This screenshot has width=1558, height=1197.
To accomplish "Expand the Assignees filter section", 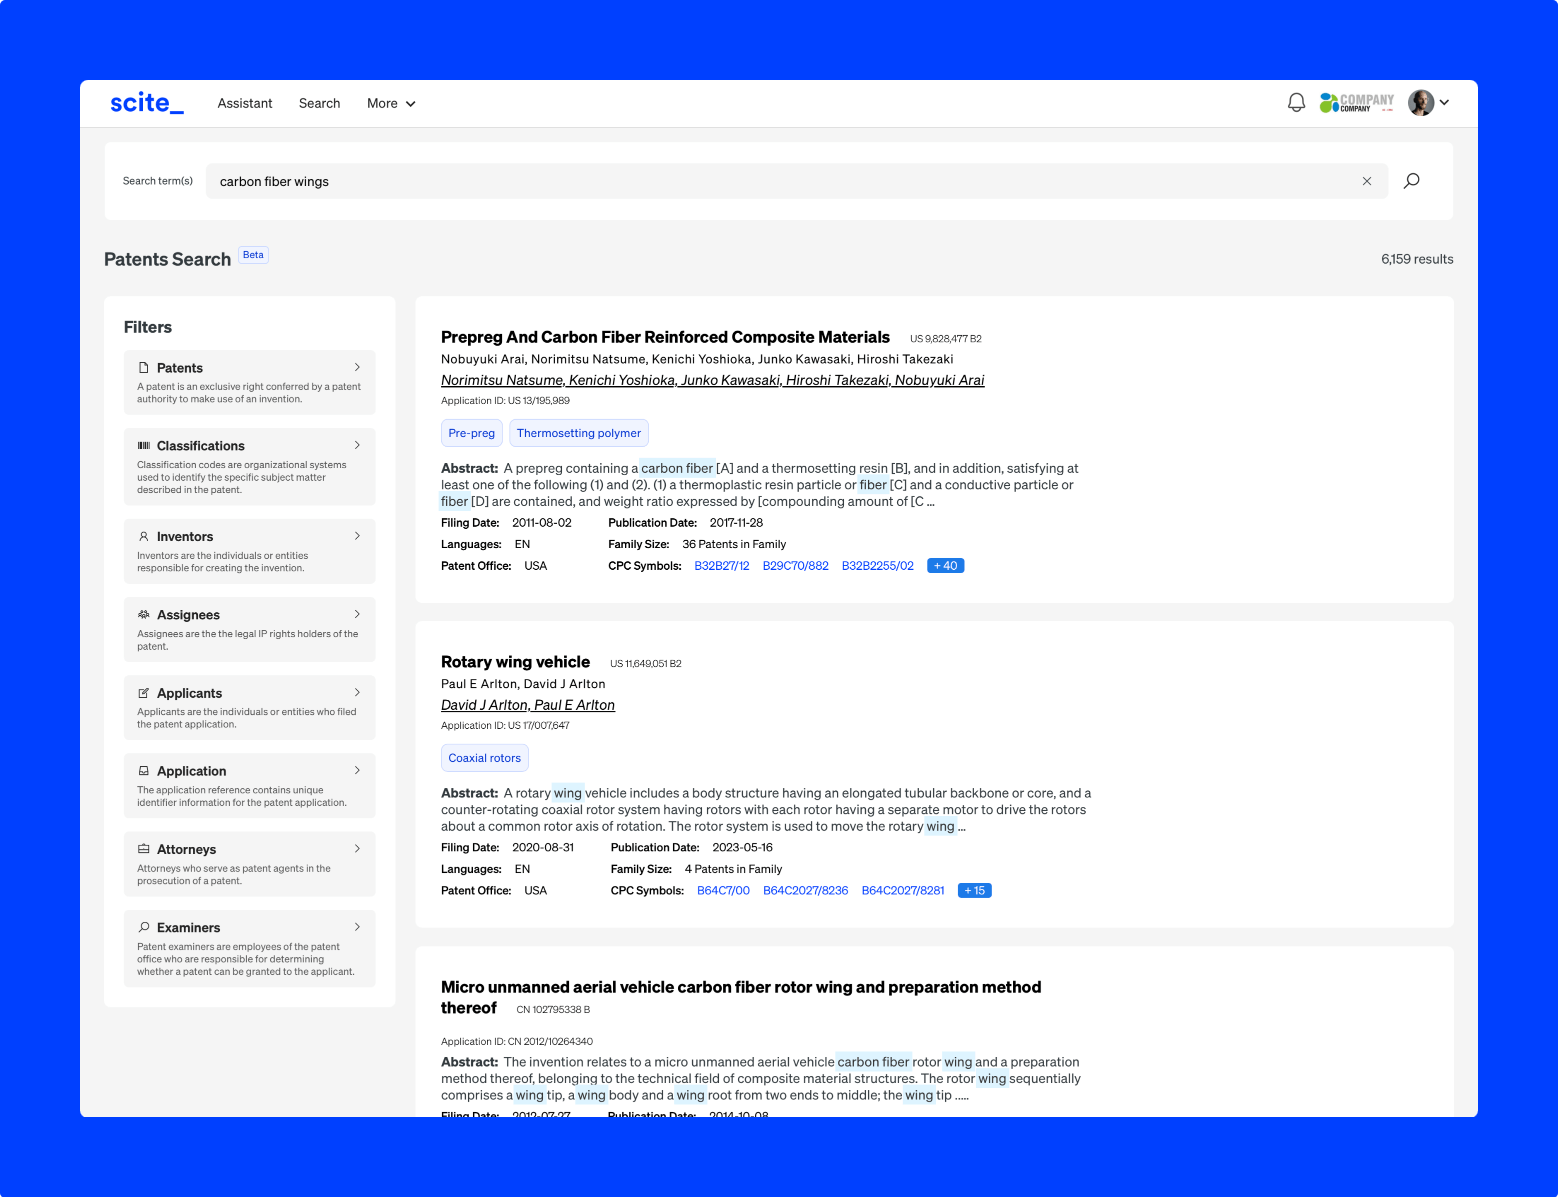I will (357, 614).
